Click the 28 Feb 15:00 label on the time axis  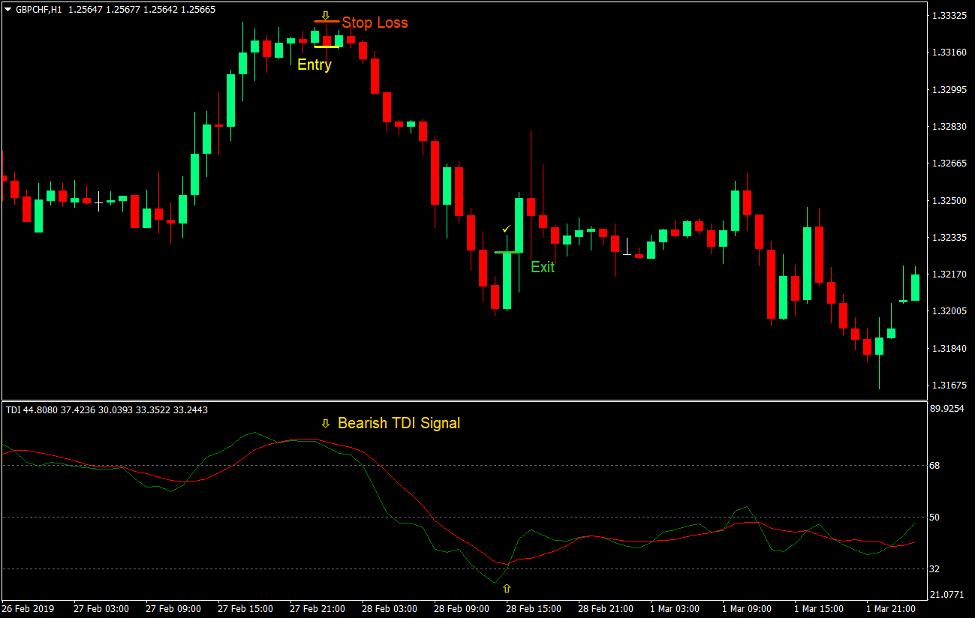[x=533, y=609]
